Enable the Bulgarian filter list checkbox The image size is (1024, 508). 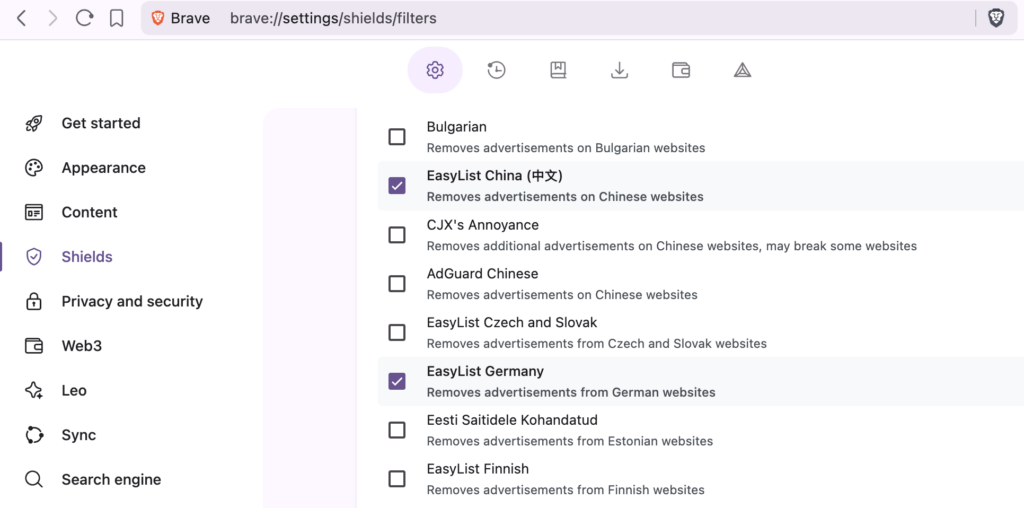click(397, 136)
